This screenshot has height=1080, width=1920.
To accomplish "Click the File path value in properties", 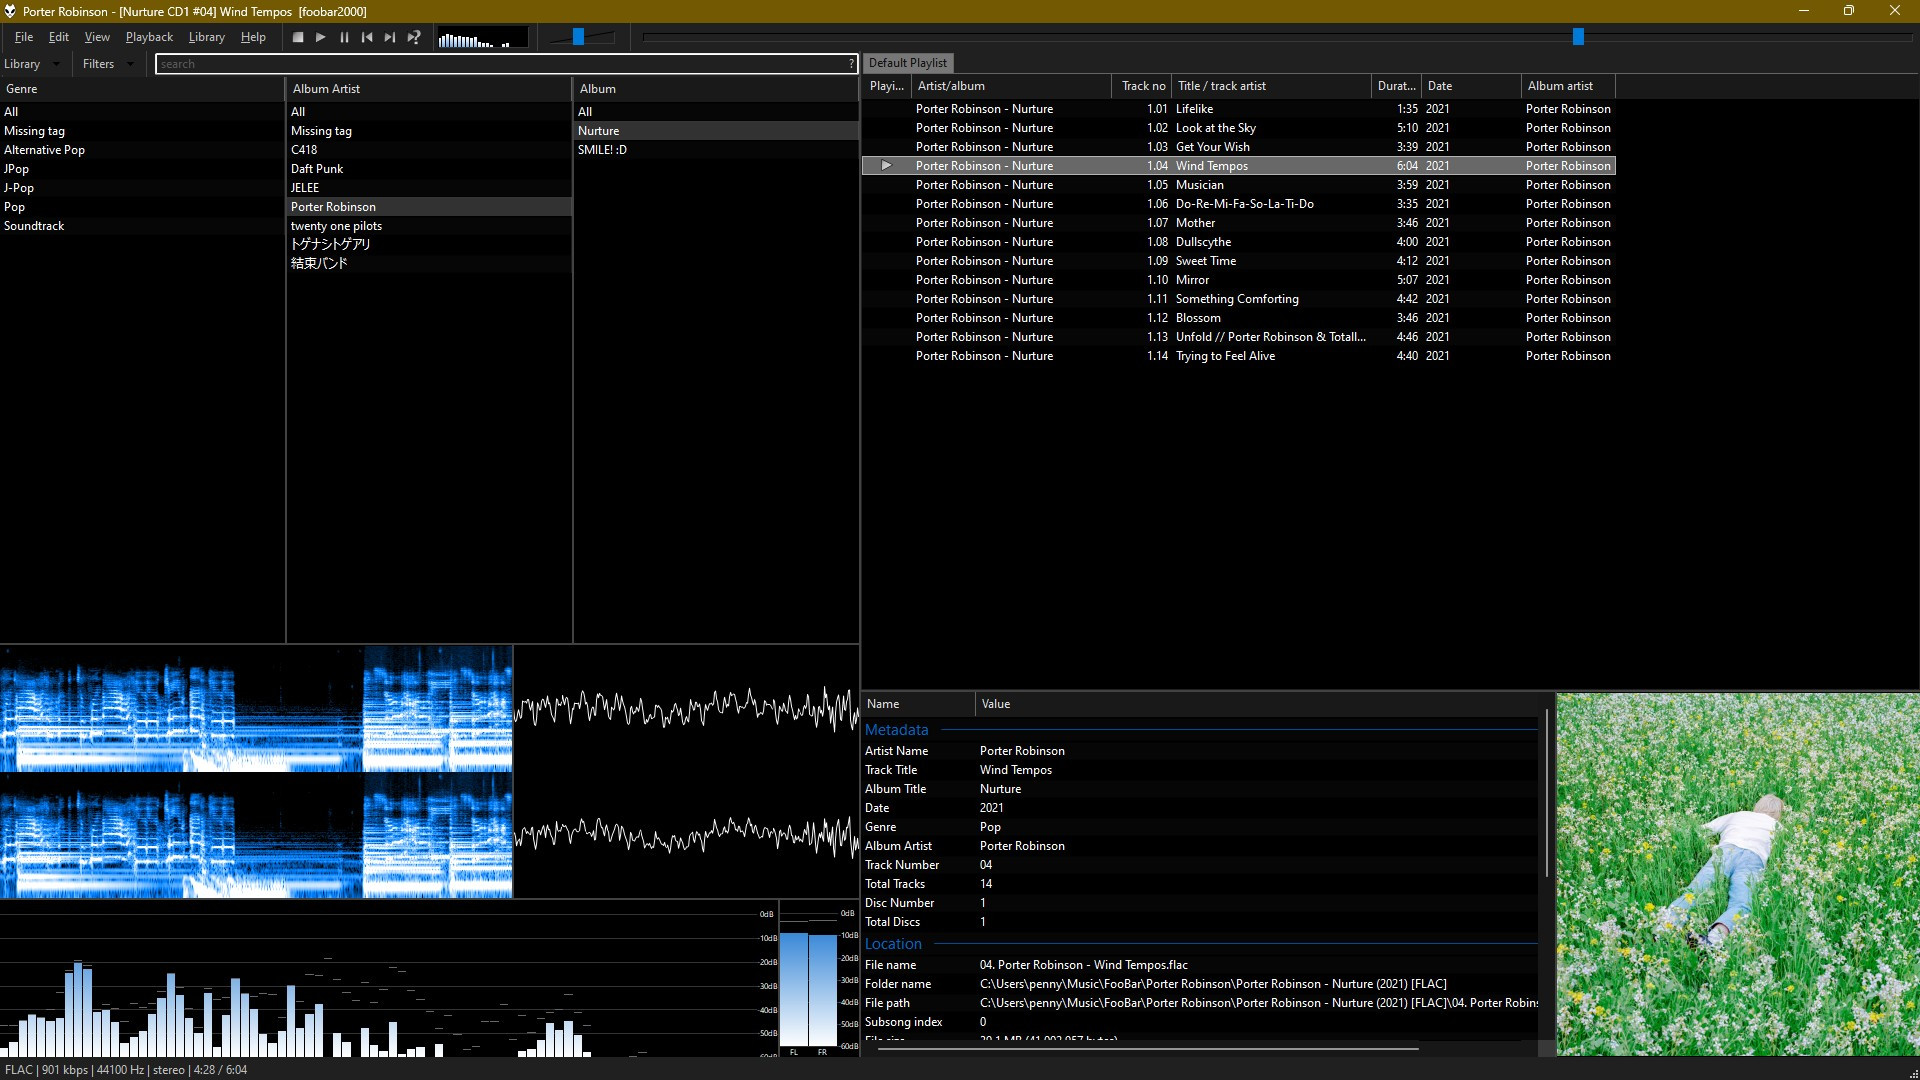I will [1258, 1003].
